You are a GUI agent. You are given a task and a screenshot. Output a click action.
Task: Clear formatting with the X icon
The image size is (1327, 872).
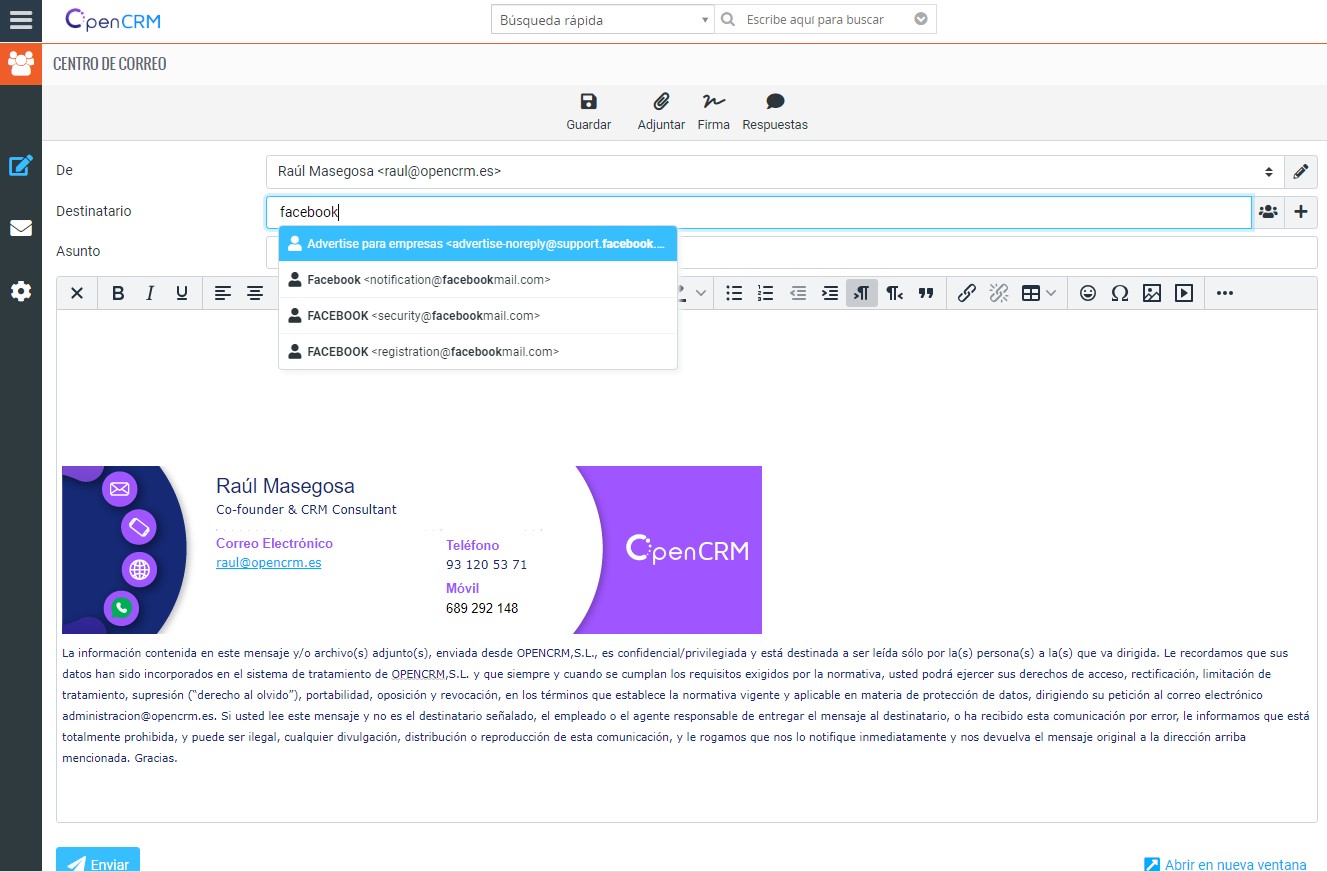pyautogui.click(x=77, y=293)
